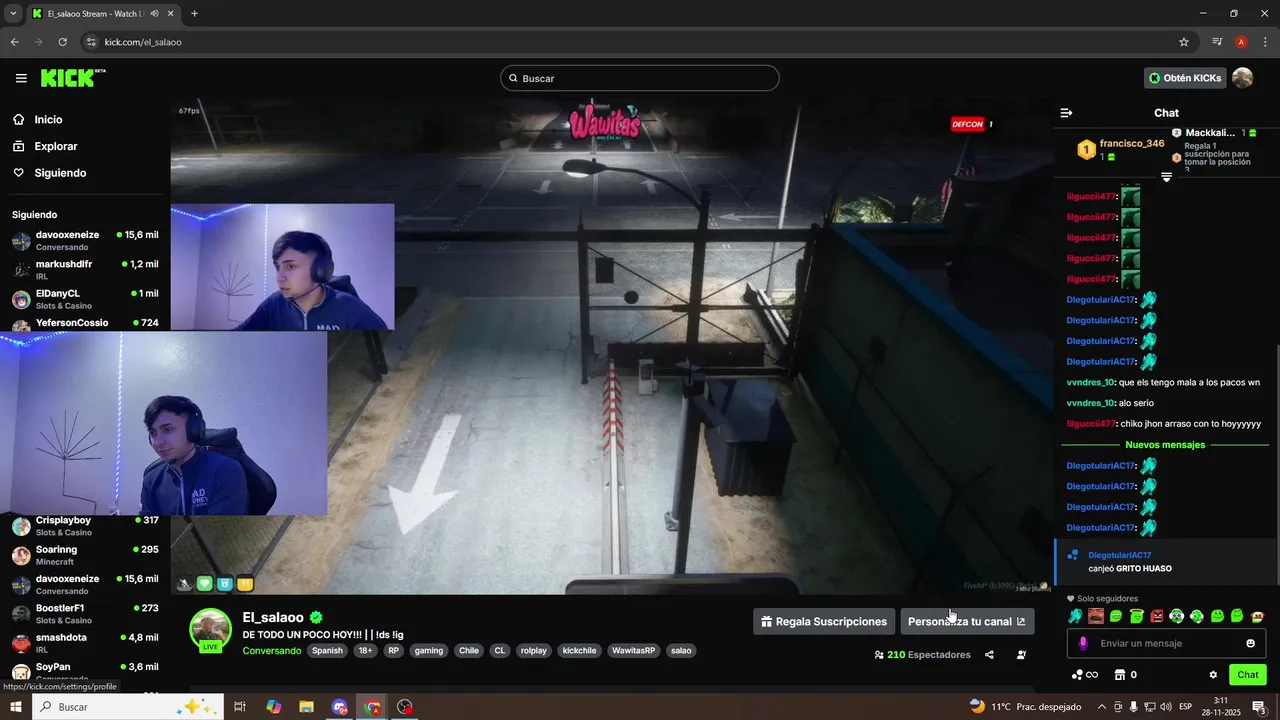
Task: Click Obtén KICKs button
Action: point(1185,78)
